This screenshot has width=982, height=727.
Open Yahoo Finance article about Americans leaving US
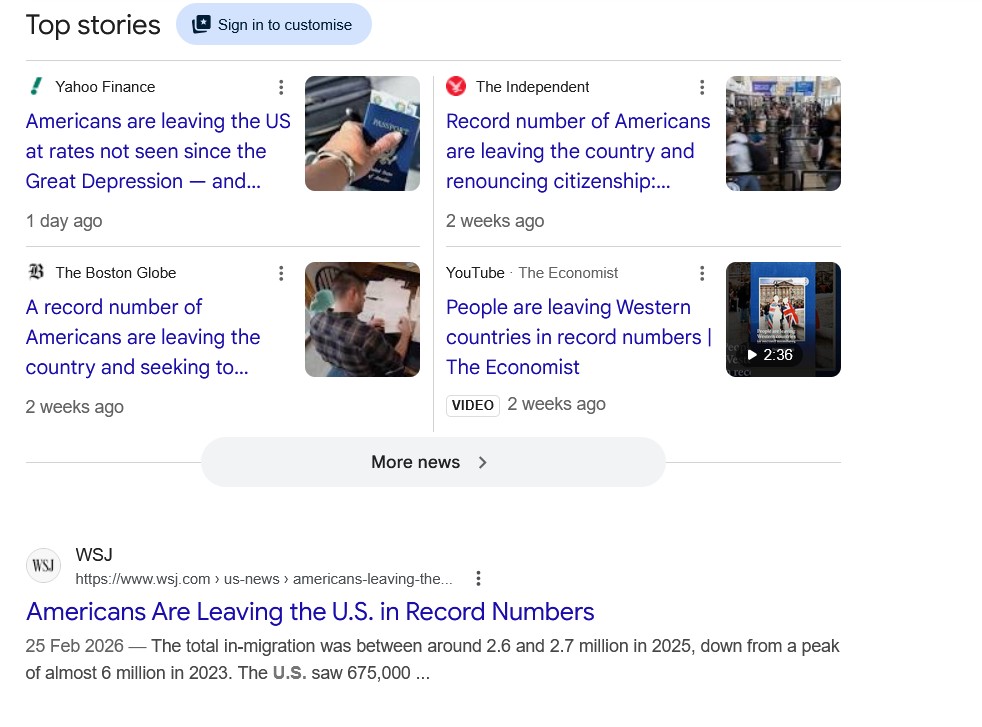(x=158, y=151)
